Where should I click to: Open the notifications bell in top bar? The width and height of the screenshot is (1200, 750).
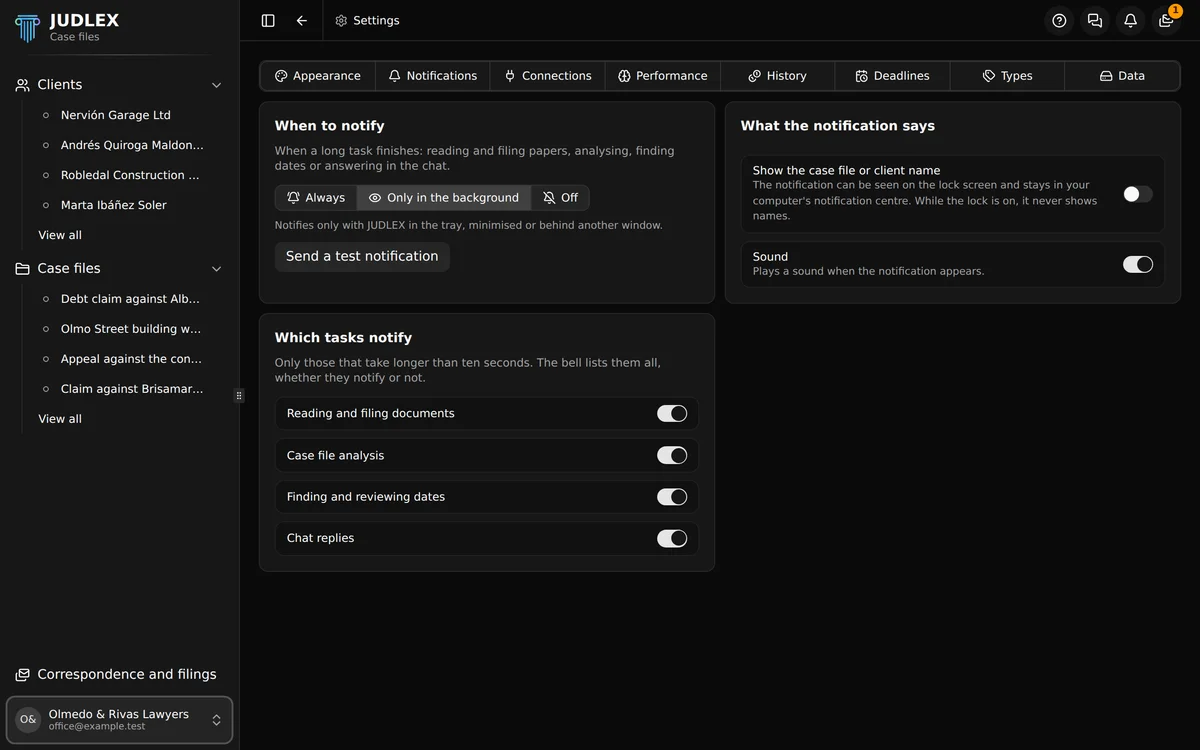click(1130, 20)
